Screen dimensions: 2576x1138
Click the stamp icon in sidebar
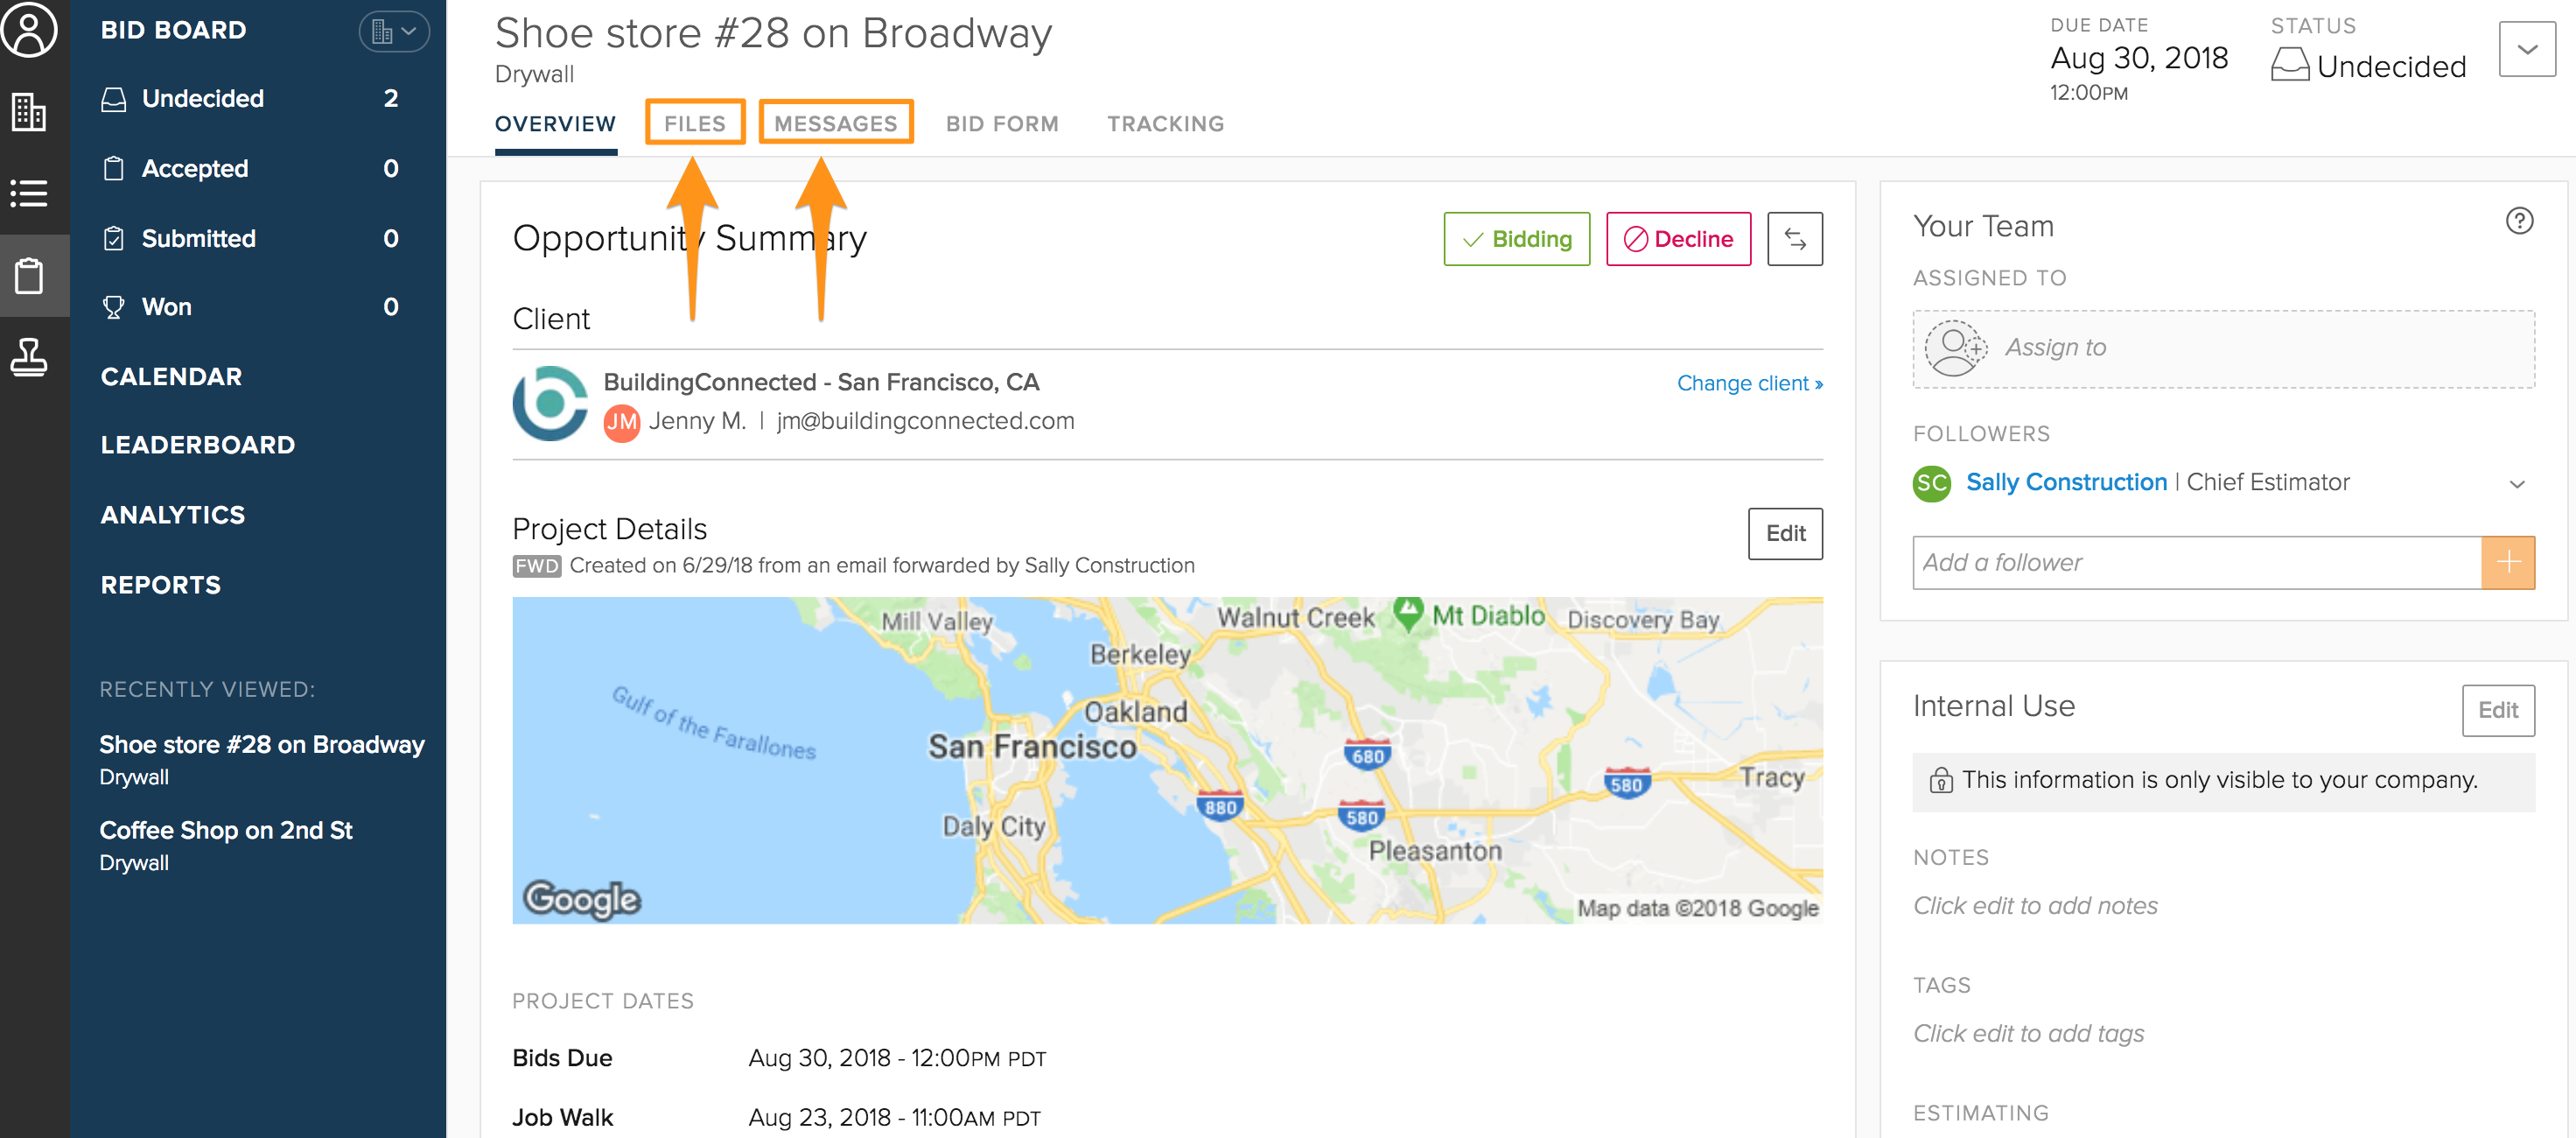(x=30, y=357)
